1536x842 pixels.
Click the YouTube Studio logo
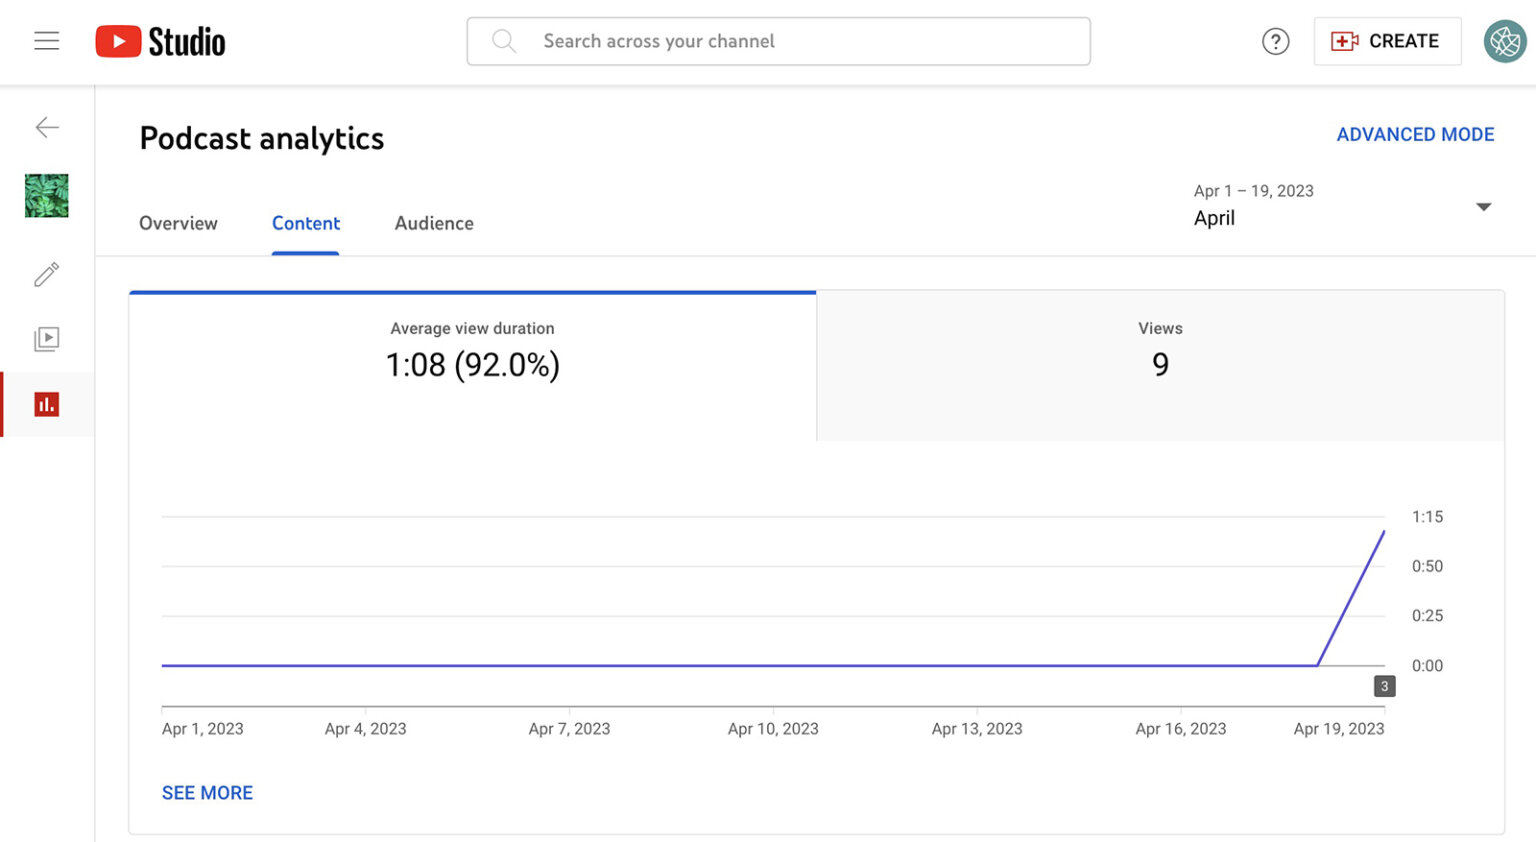(x=160, y=40)
